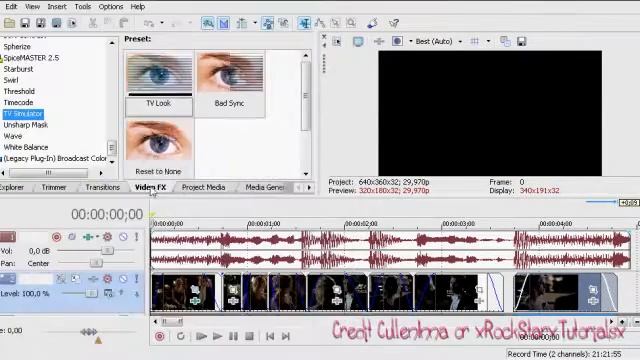Open the Undo history dropdown arrow
Viewport: 640px width, 360px height.
pos(162,23)
